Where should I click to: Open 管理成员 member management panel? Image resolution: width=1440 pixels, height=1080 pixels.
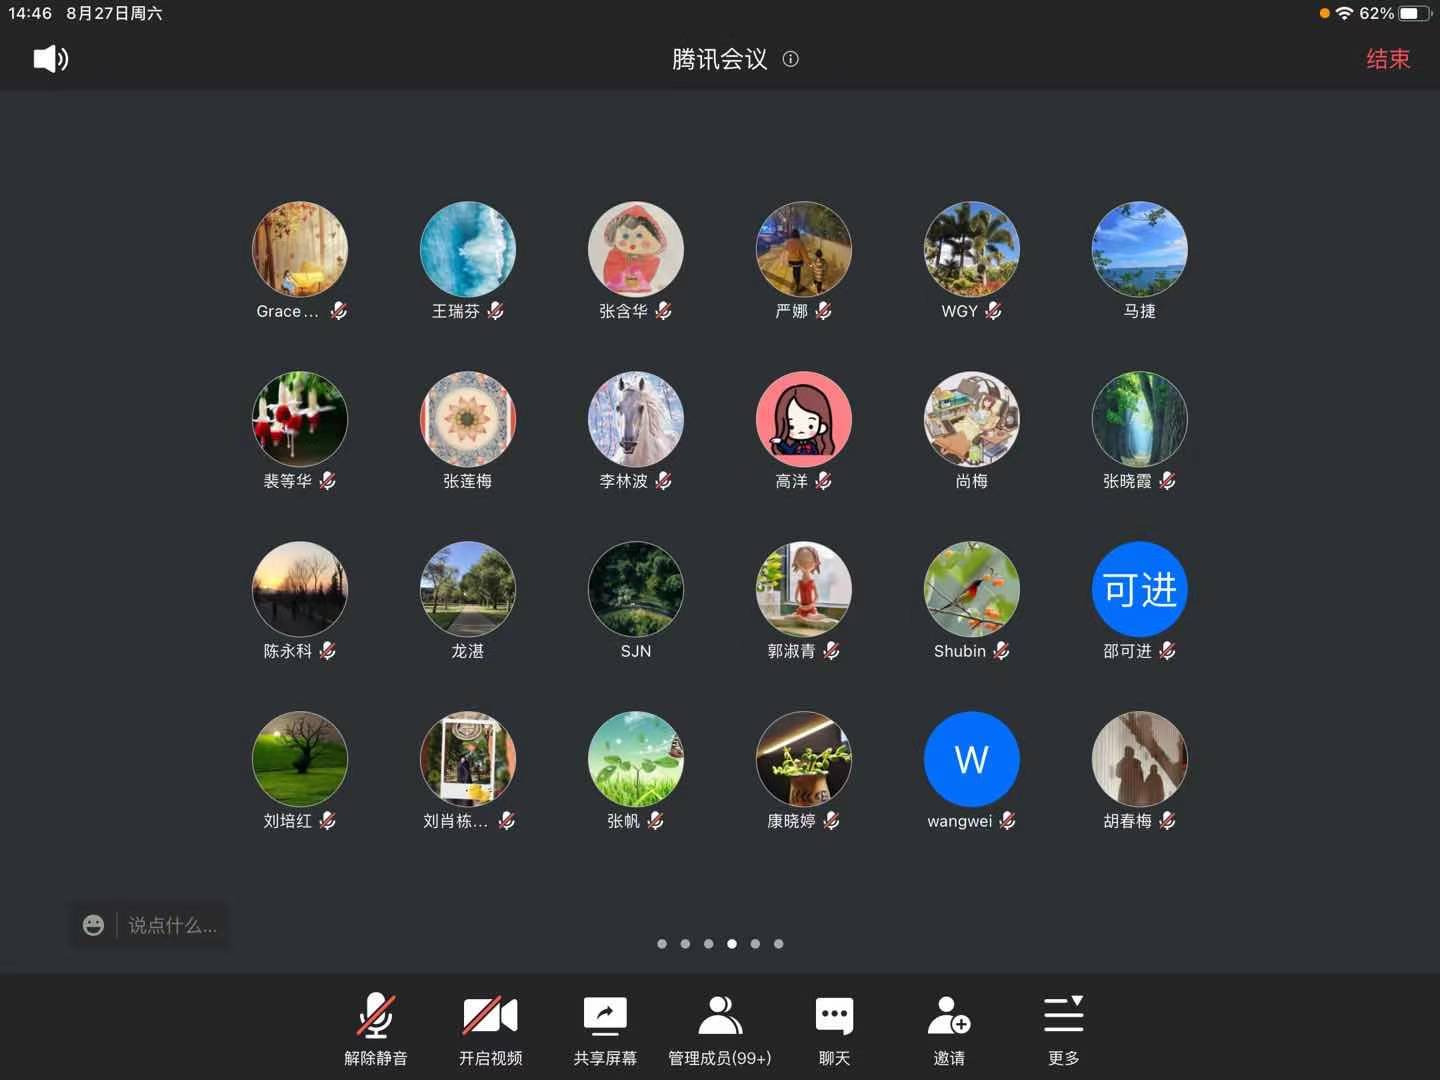click(719, 1030)
